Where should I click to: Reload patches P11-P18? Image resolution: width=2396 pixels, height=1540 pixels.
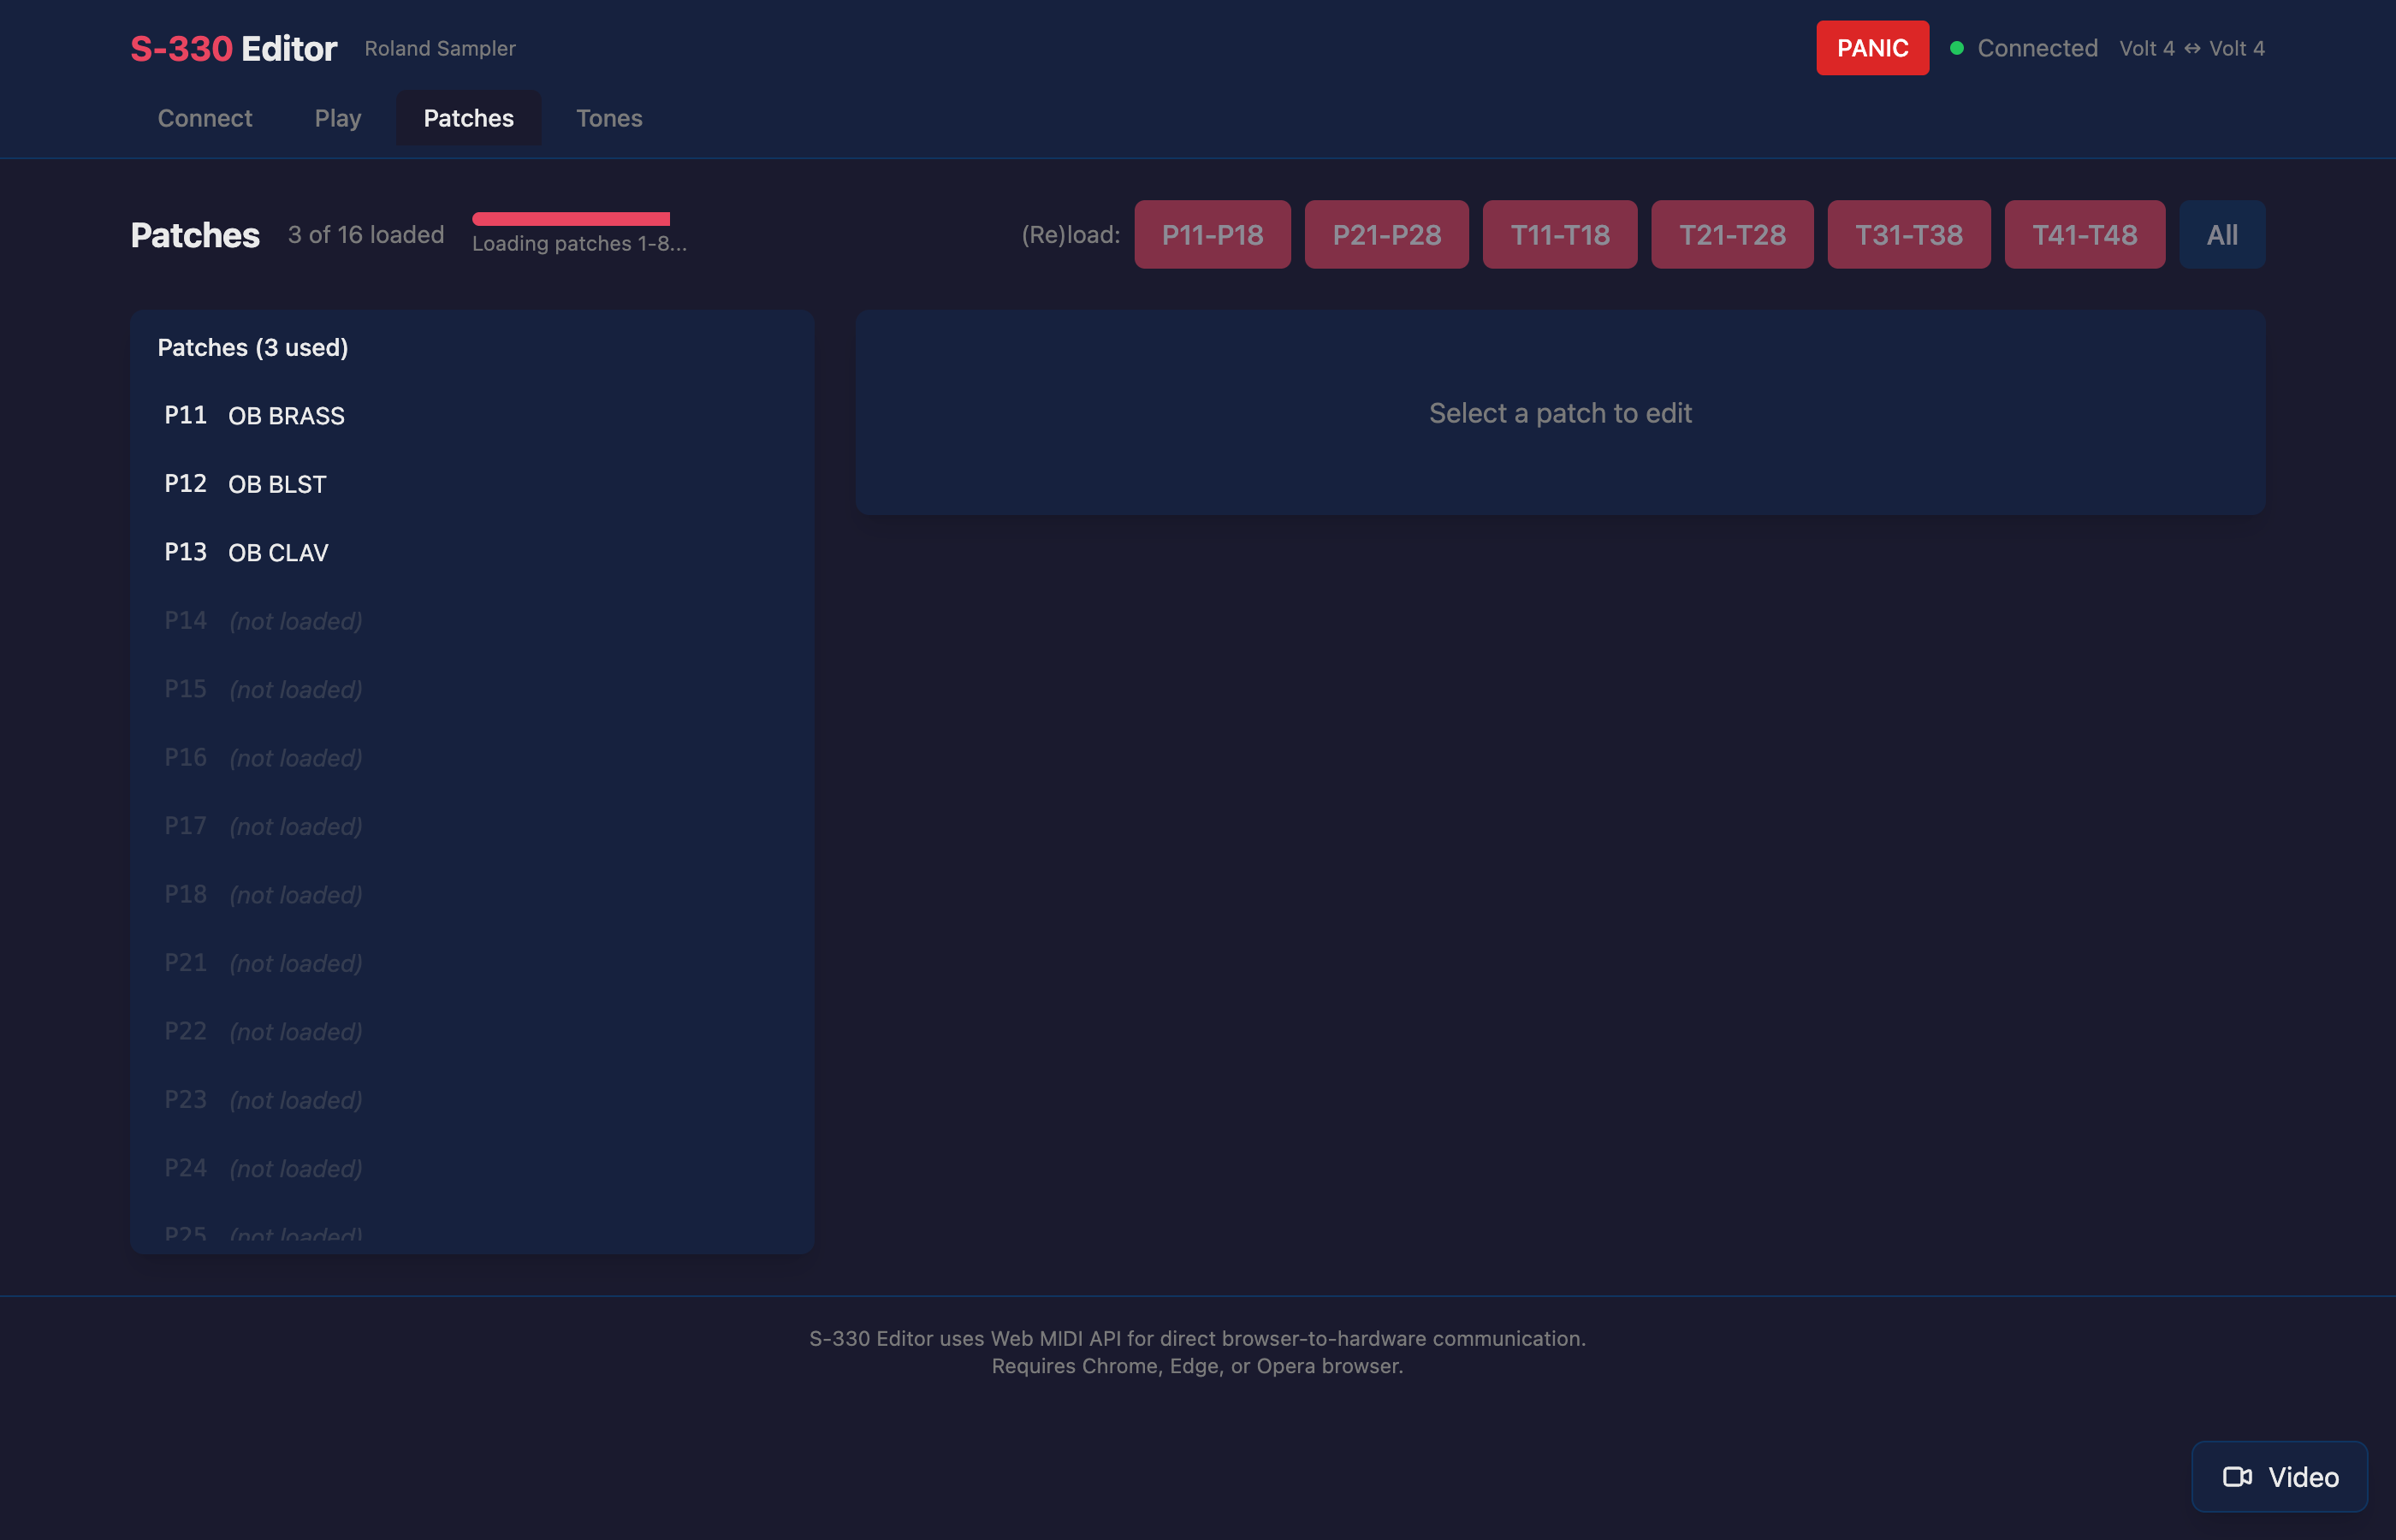[1212, 234]
